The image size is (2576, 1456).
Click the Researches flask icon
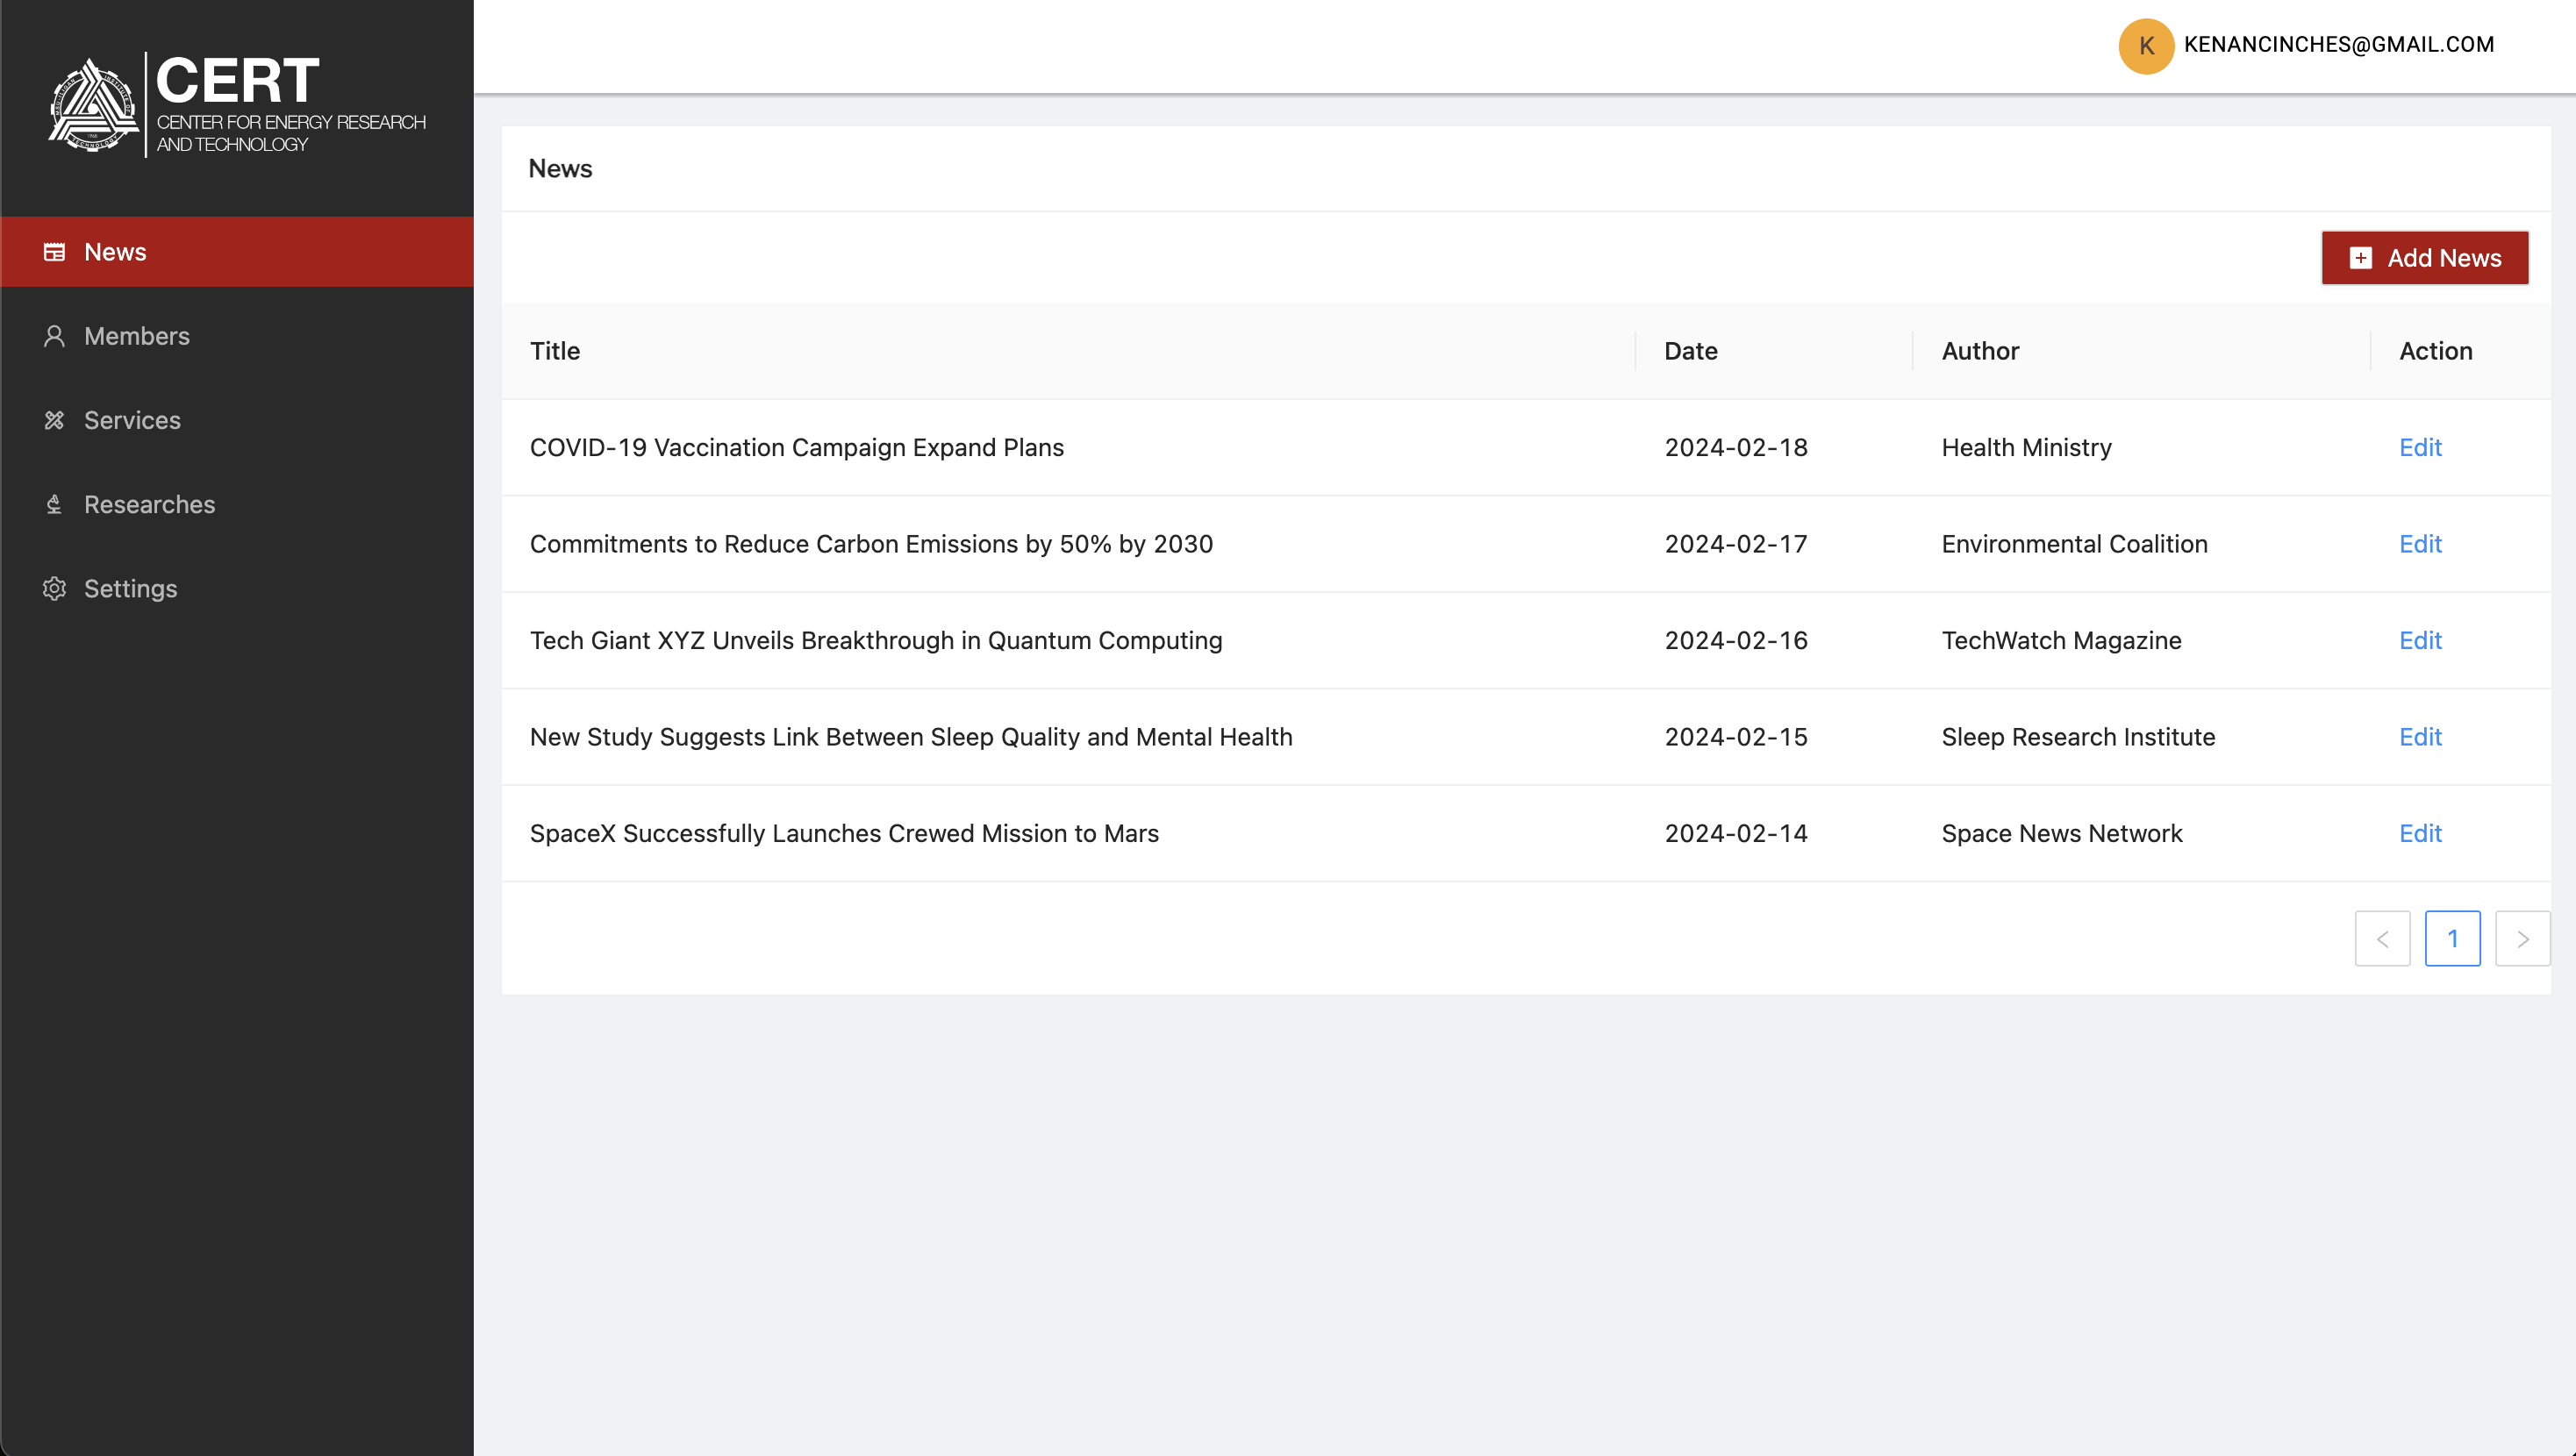click(x=54, y=504)
